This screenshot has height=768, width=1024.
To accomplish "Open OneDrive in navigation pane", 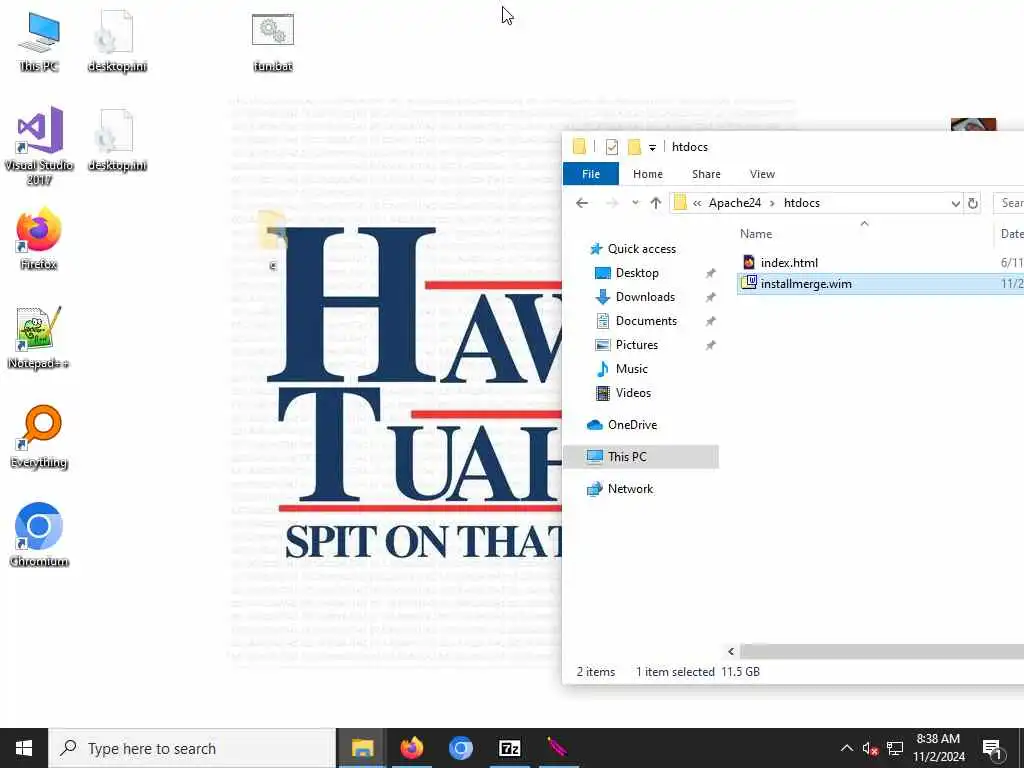I will (x=632, y=424).
